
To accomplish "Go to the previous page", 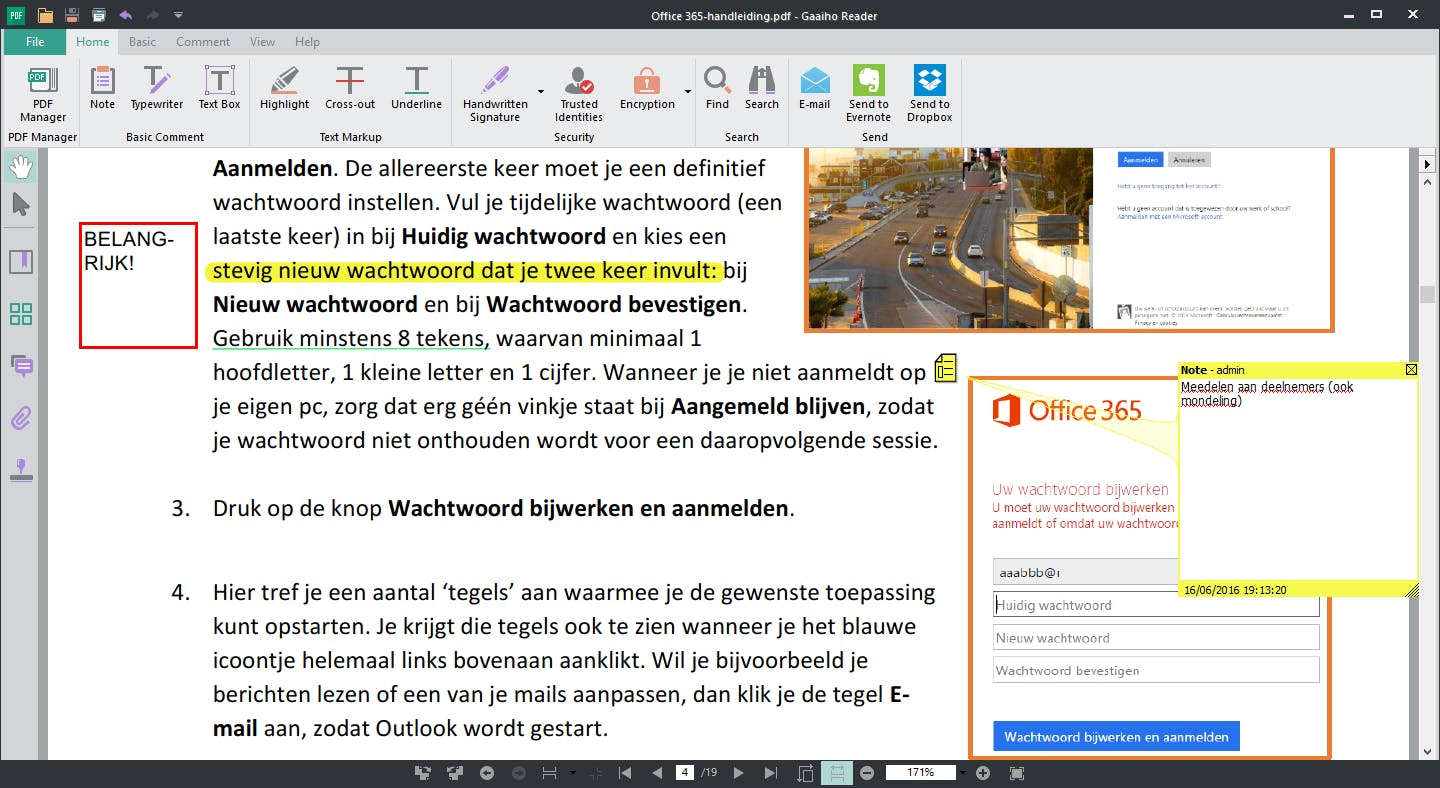I will [657, 773].
